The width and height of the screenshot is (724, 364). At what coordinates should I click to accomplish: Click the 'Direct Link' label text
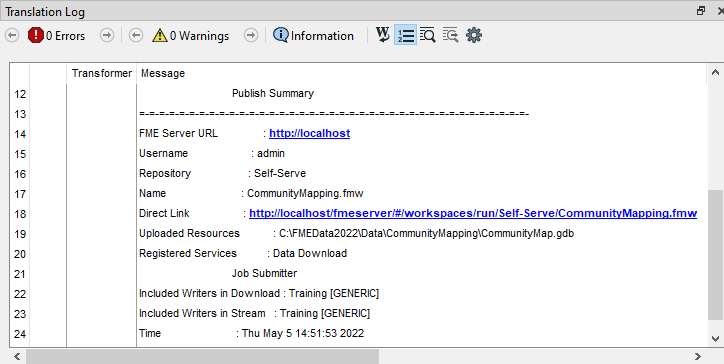(x=164, y=213)
